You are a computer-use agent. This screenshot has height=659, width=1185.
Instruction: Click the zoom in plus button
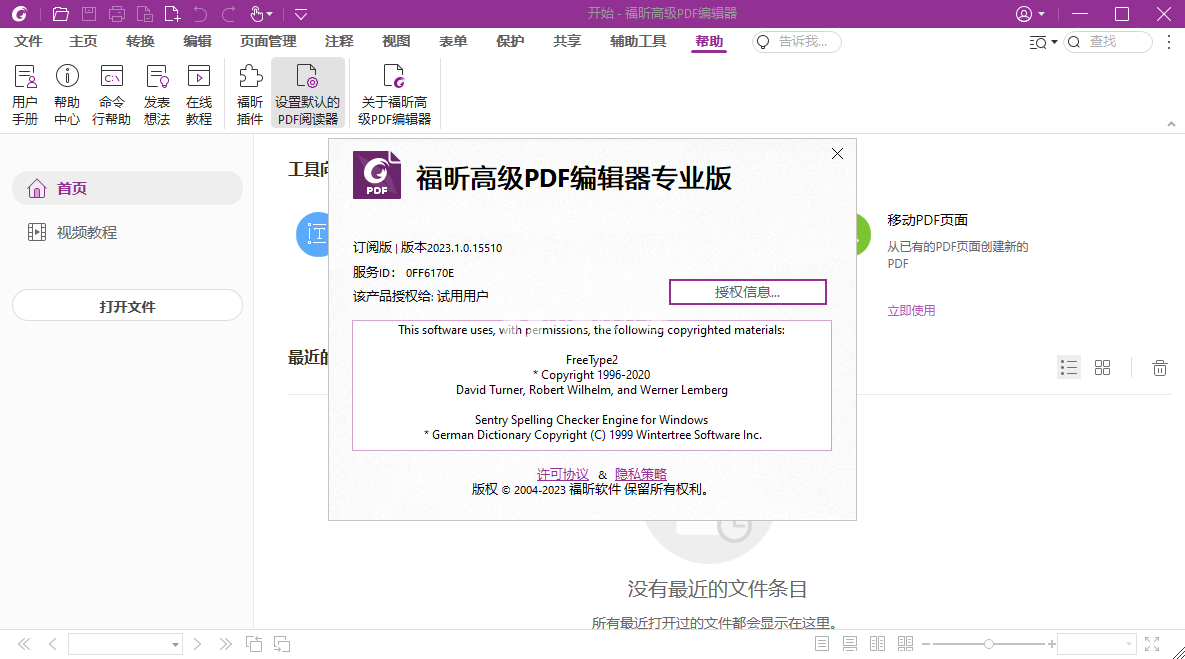click(1051, 644)
